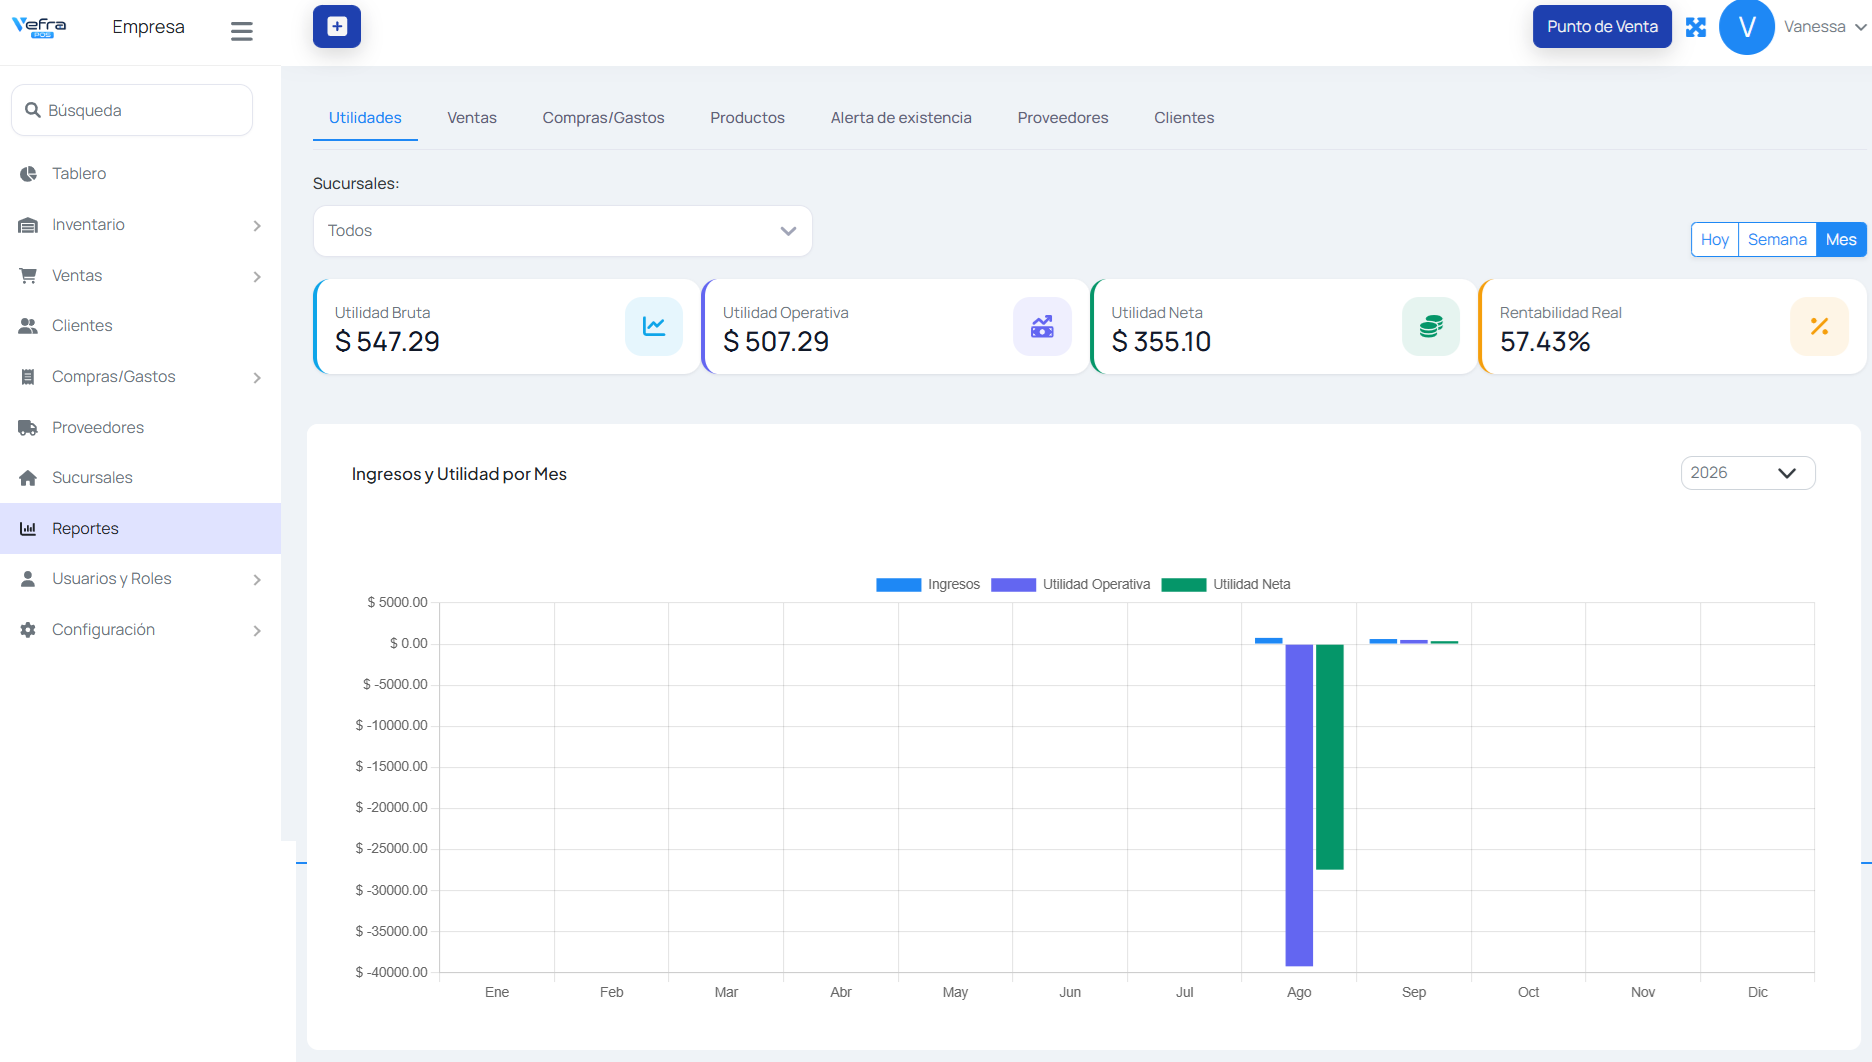Click the Sucursales home icon
Screen dimensions: 1872x1062
pos(28,478)
